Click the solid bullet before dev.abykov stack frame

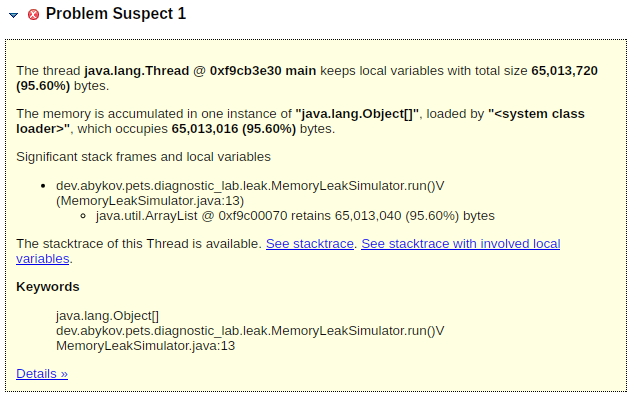click(x=43, y=187)
